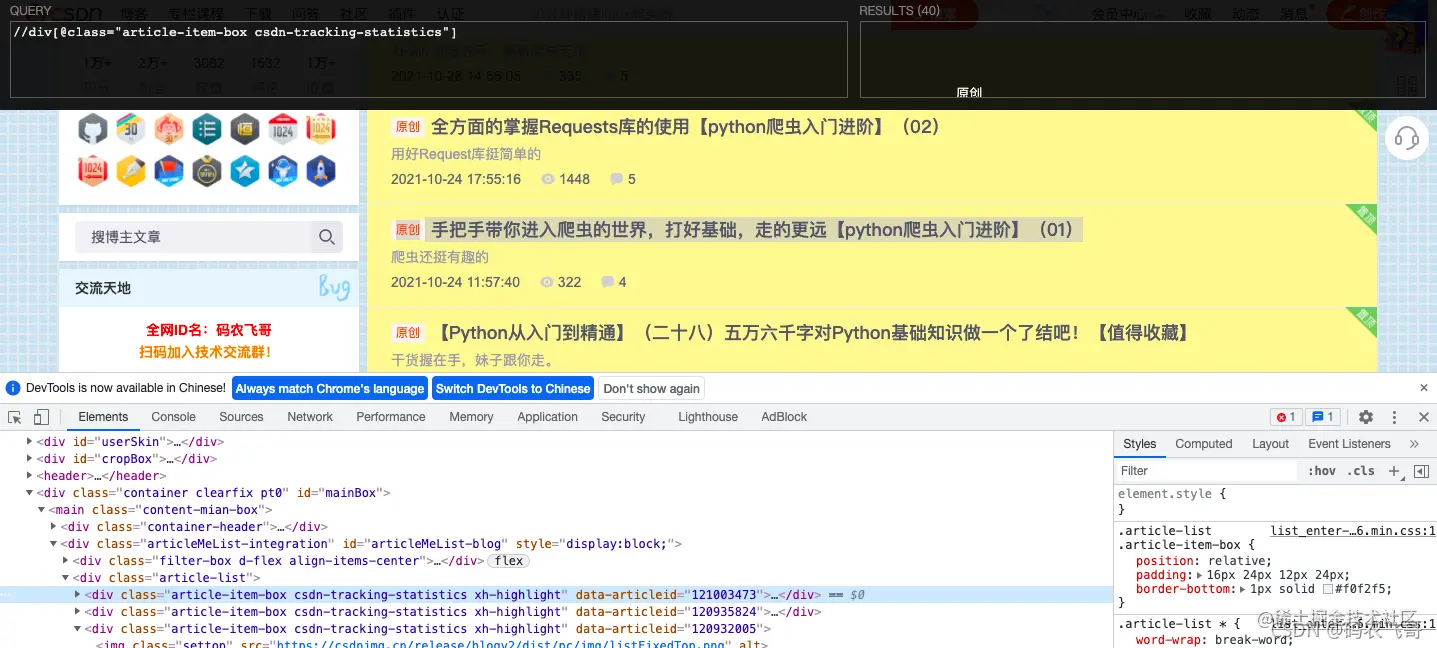Select the highlighted article-item-box 121003473 row
The image size is (1437, 648).
[x=556, y=595]
